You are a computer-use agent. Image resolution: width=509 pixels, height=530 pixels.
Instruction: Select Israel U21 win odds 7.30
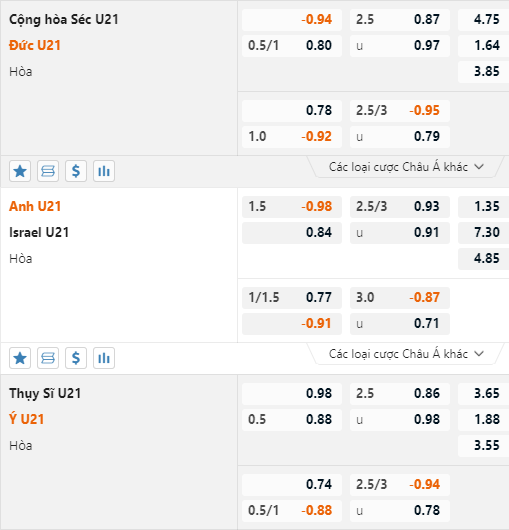(x=484, y=233)
